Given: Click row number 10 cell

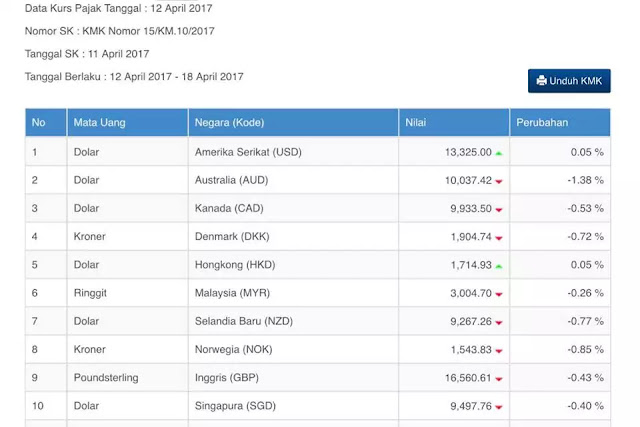Looking at the screenshot, I should point(46,406).
